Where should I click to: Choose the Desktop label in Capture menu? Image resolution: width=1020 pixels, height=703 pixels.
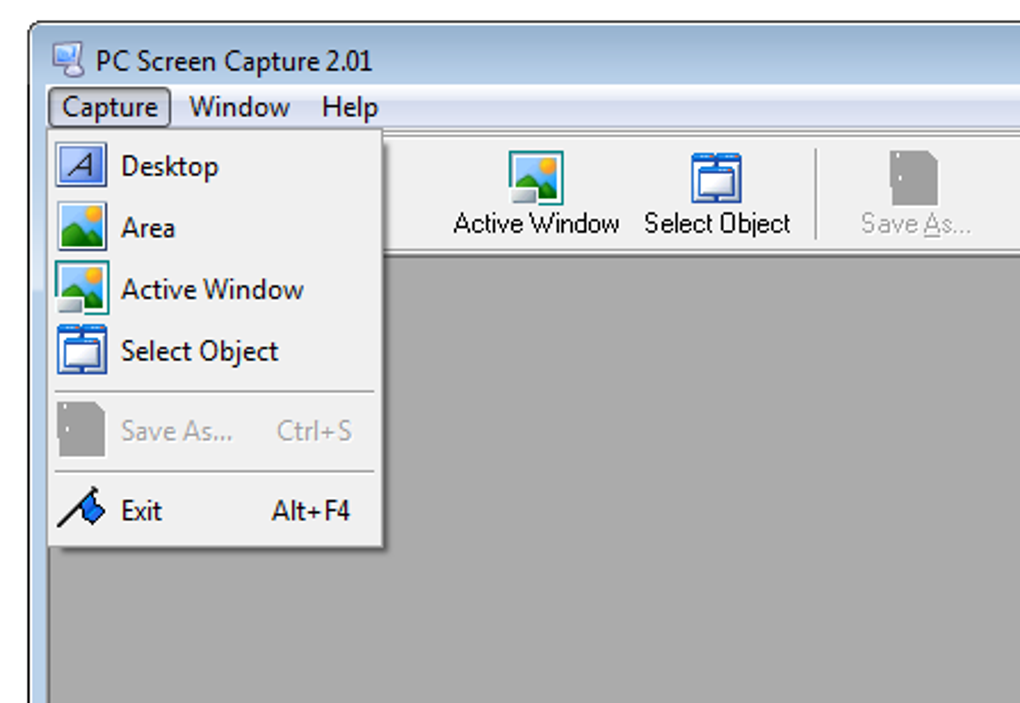point(170,166)
